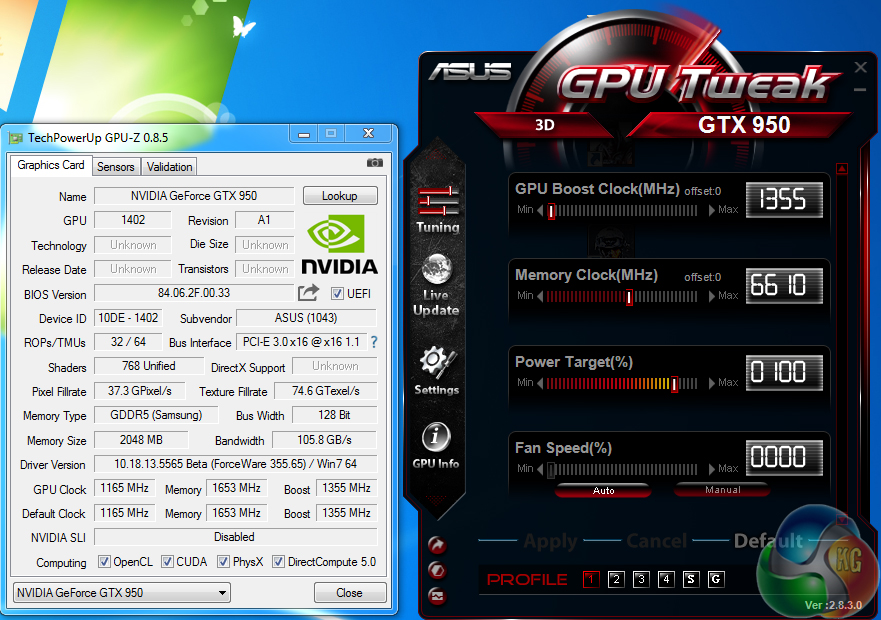The image size is (881, 620).
Task: Toggle the CUDA checkbox
Action: (167, 562)
